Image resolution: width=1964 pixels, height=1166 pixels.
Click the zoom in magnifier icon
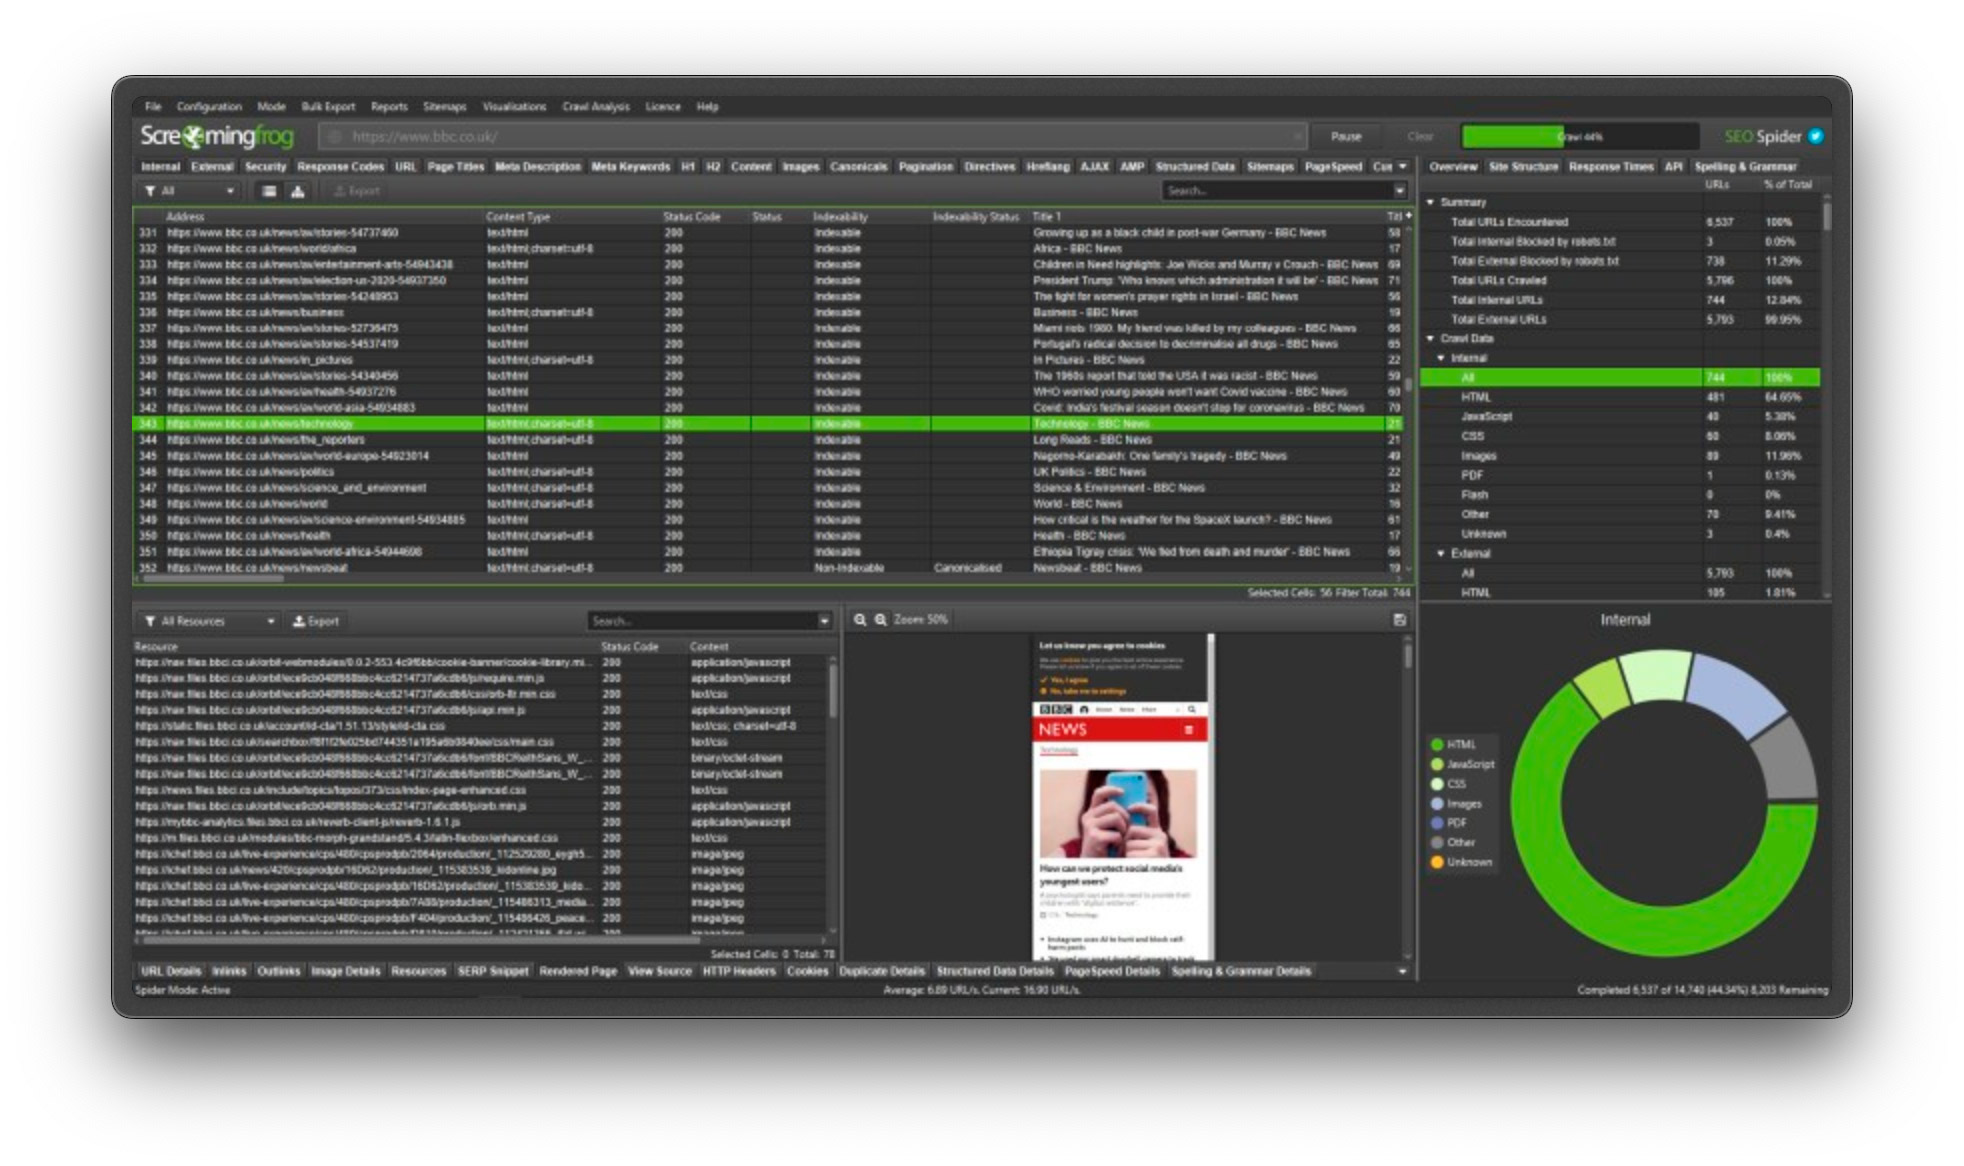tap(881, 620)
